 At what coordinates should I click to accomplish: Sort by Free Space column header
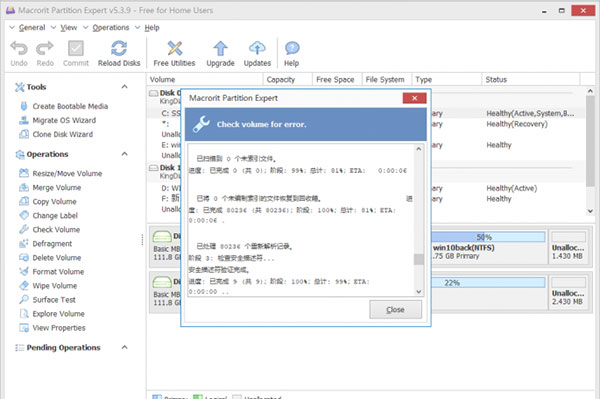coord(337,80)
